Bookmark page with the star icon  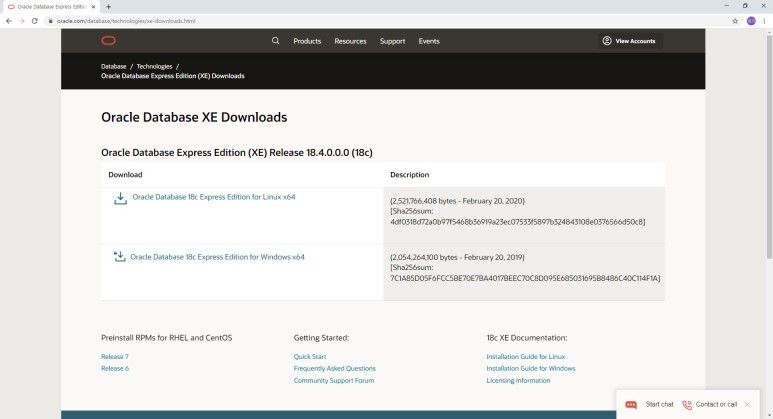pos(735,21)
